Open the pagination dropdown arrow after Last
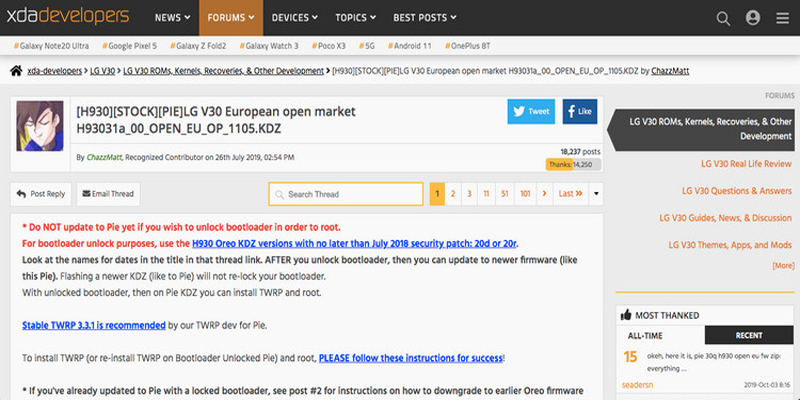The height and width of the screenshot is (400, 800). click(x=597, y=193)
